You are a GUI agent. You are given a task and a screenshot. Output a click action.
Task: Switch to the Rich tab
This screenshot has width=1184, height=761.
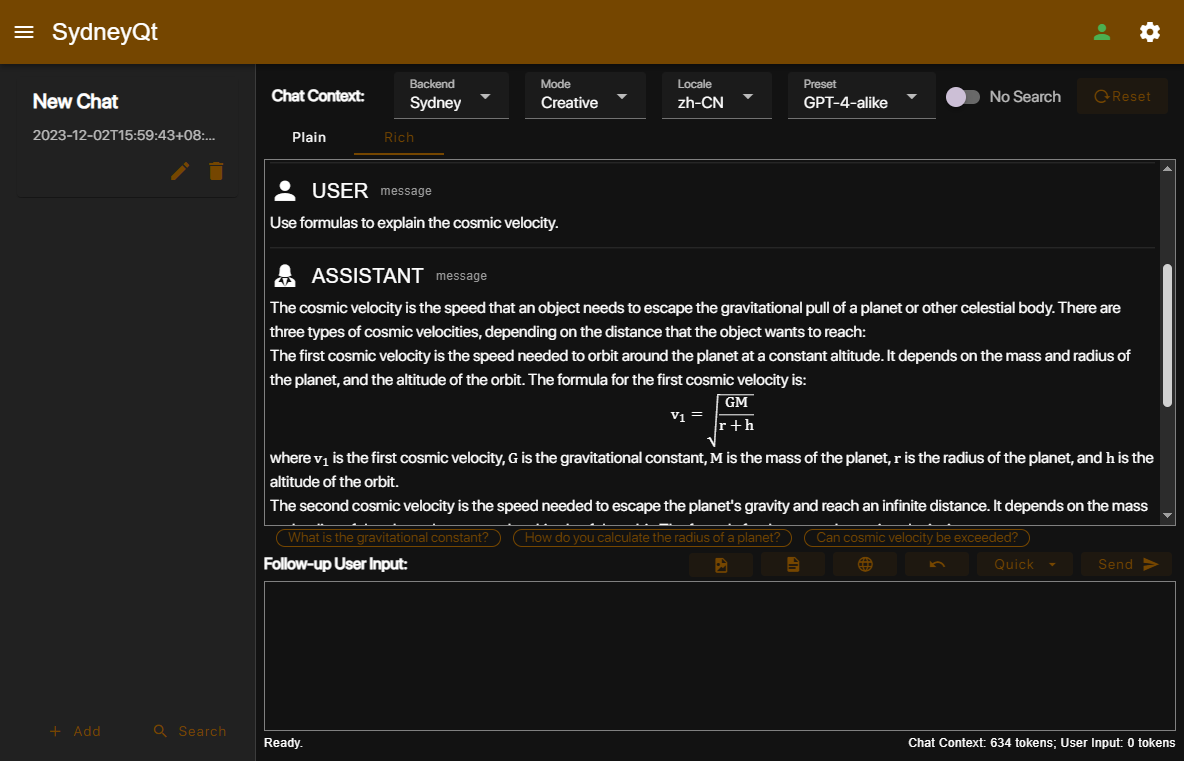tap(399, 137)
